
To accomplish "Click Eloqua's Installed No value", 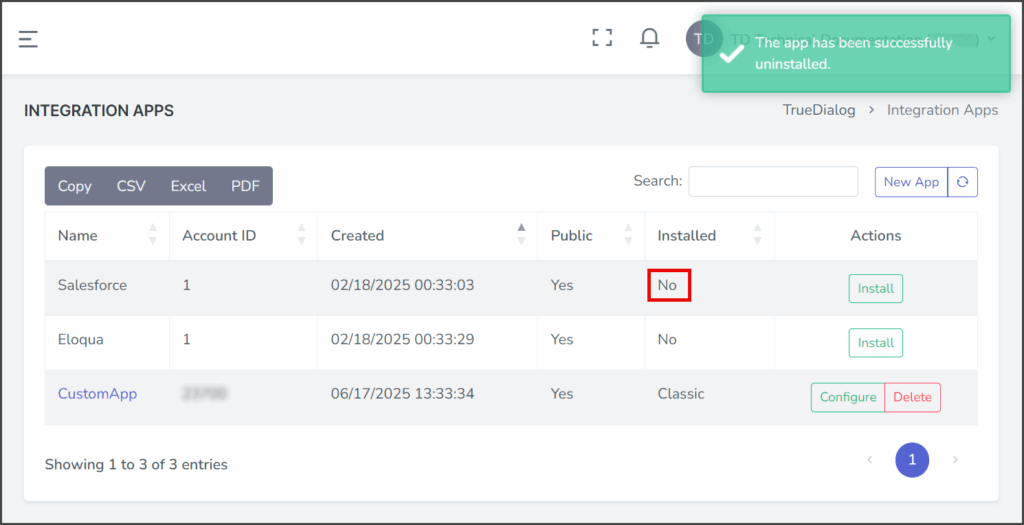I will [x=667, y=340].
